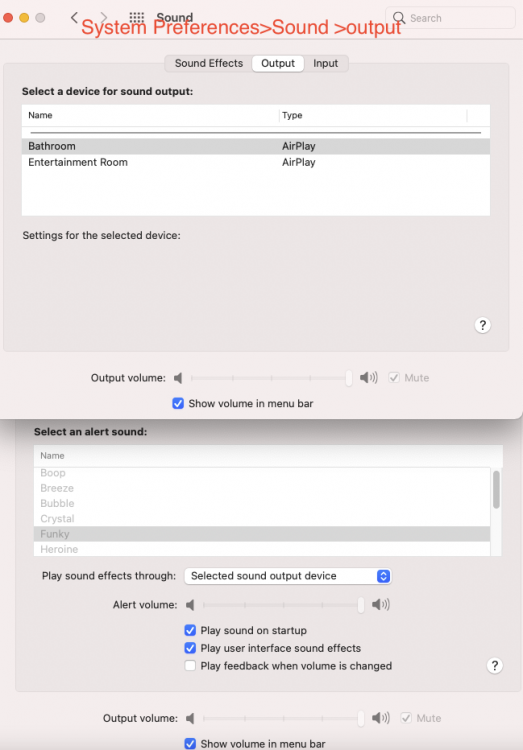Screen dimensions: 523x750
Task: Open Play sound effects through dropdown
Action: (288, 576)
